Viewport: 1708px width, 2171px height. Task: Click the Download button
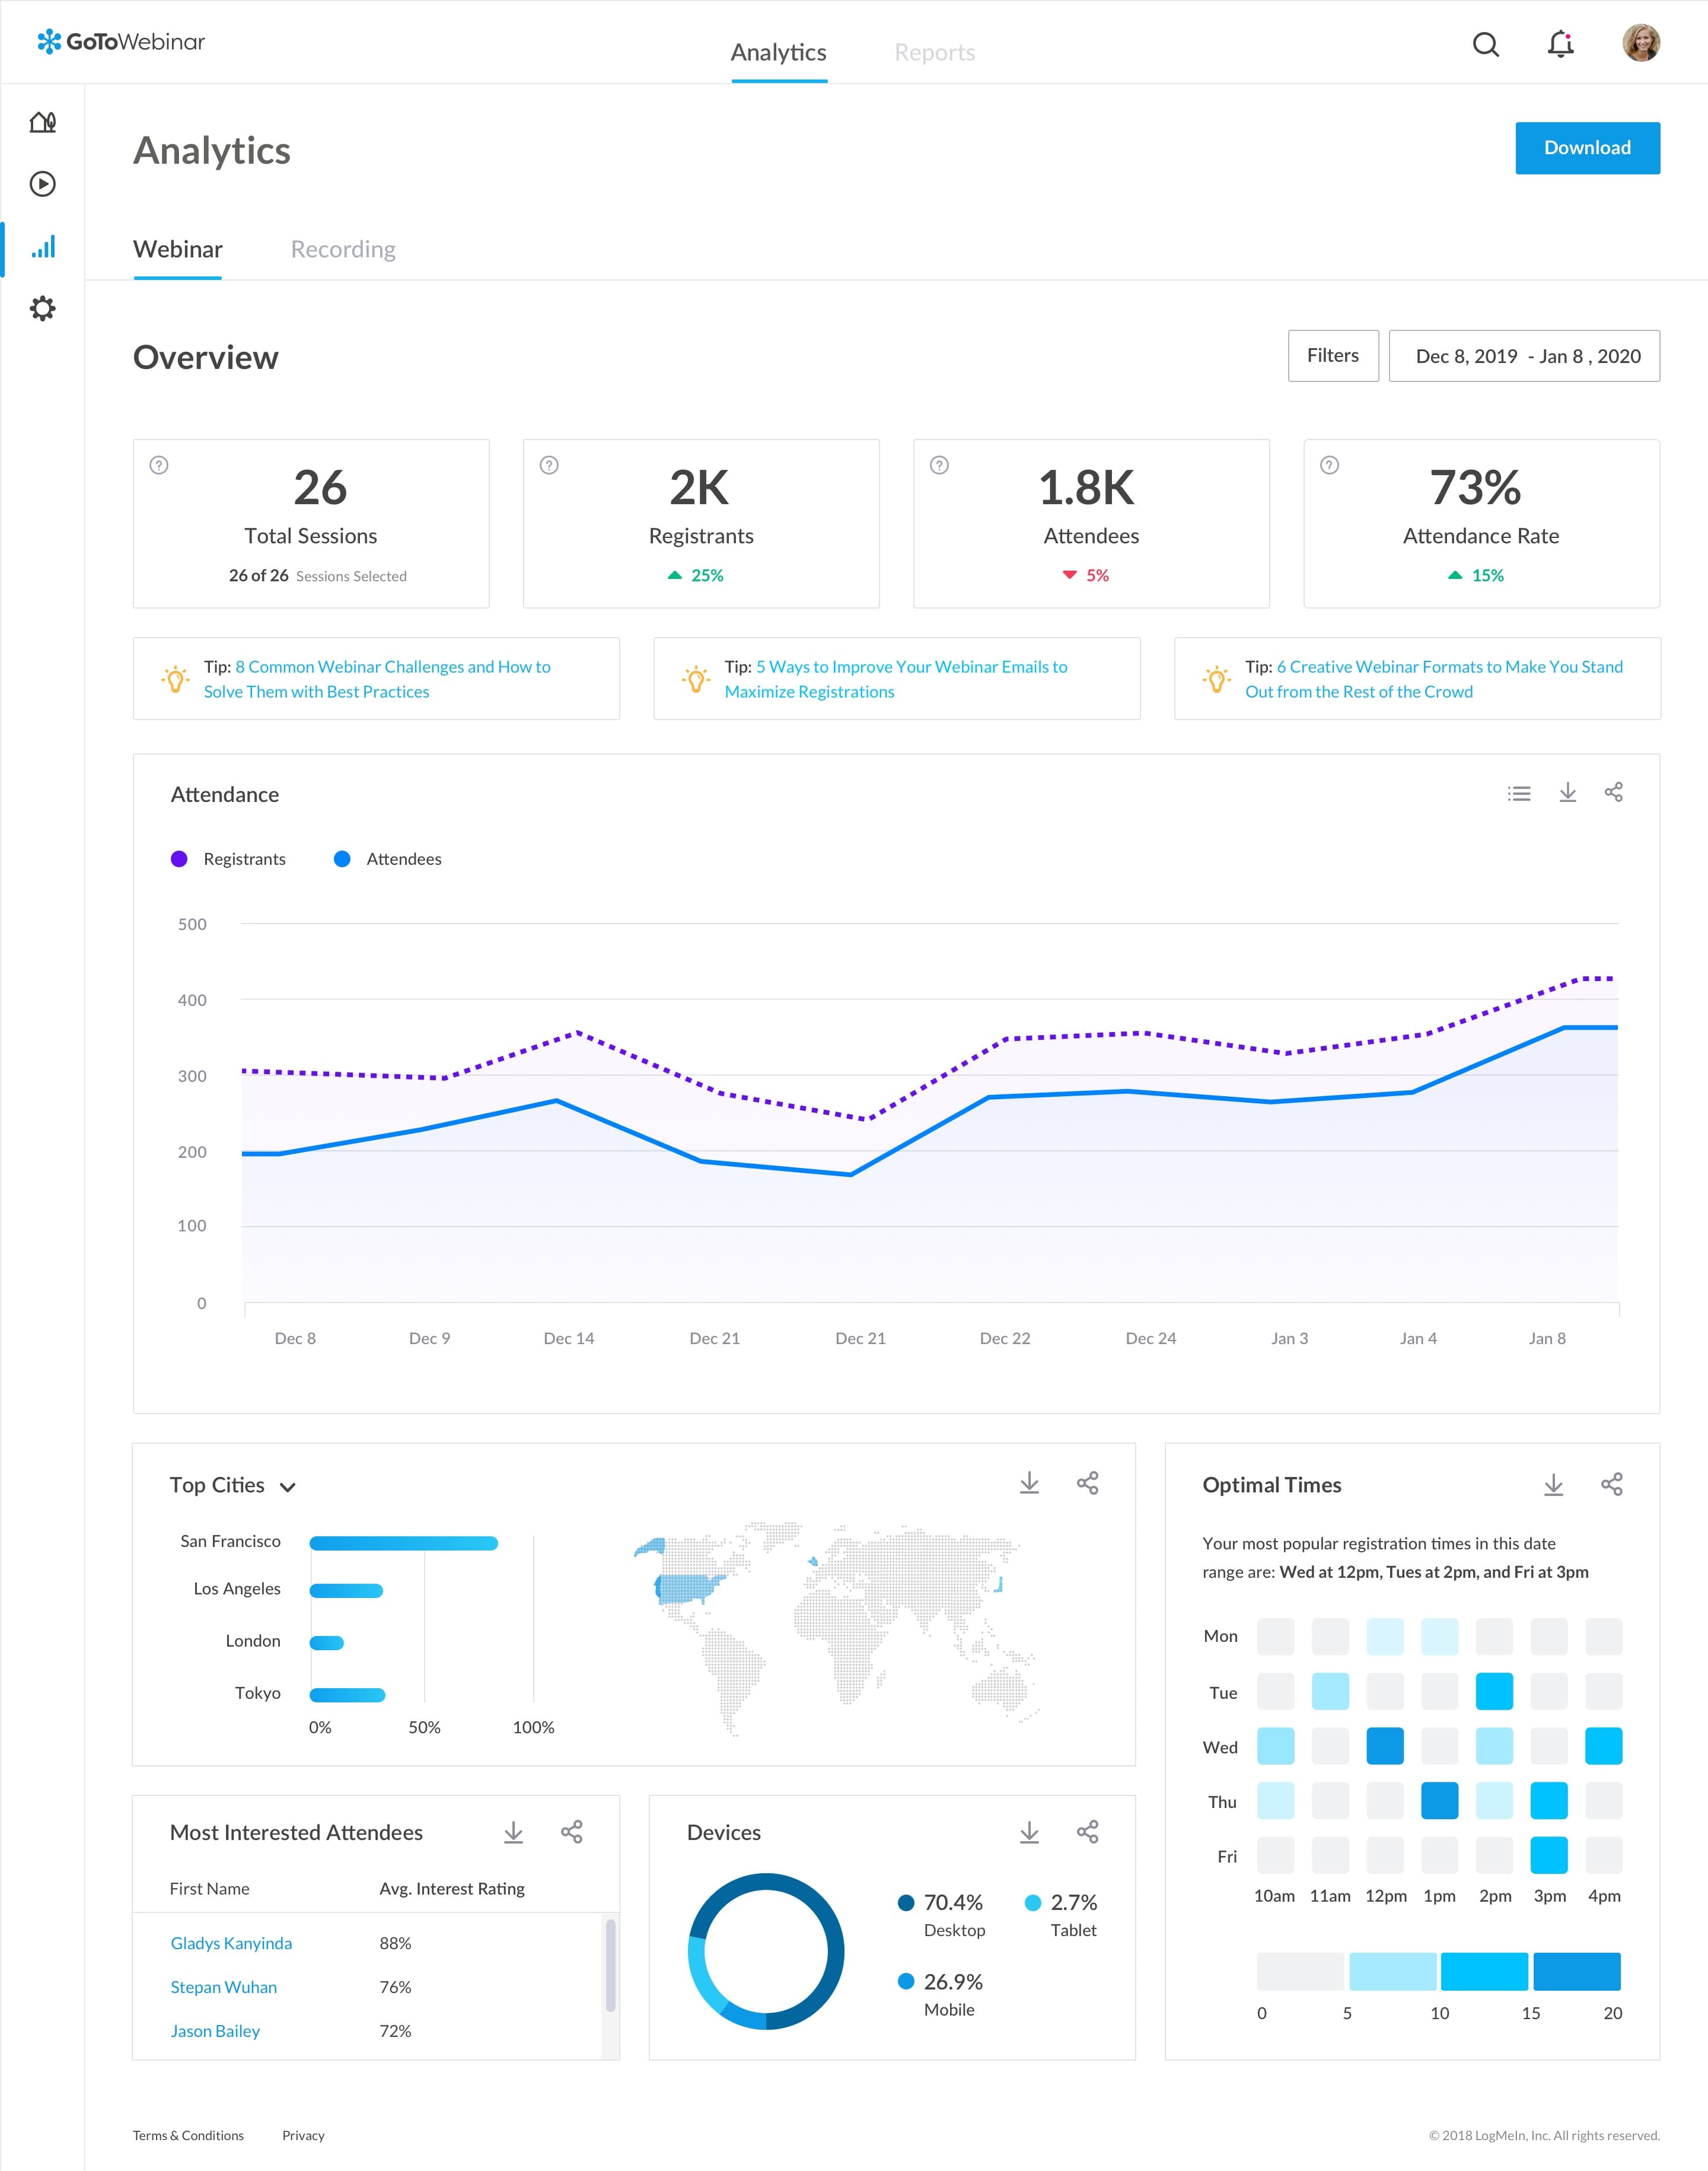pos(1587,148)
